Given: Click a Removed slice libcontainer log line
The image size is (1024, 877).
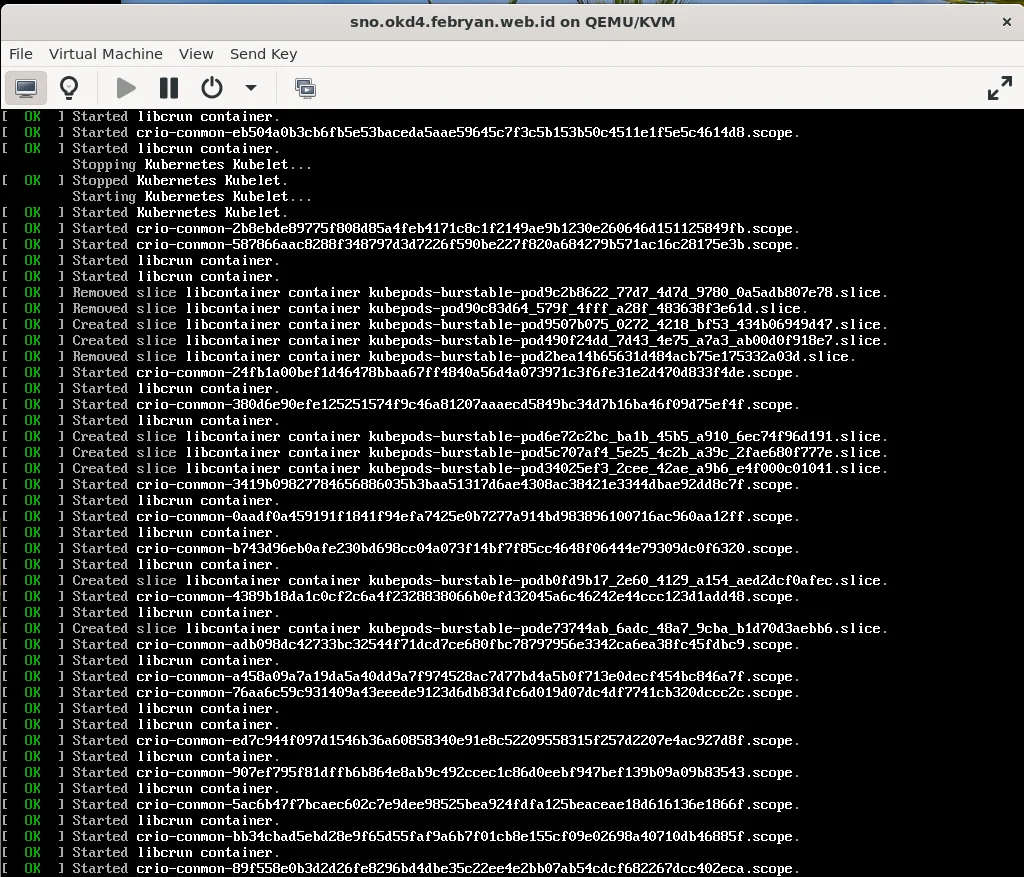Looking at the screenshot, I should (300, 292).
